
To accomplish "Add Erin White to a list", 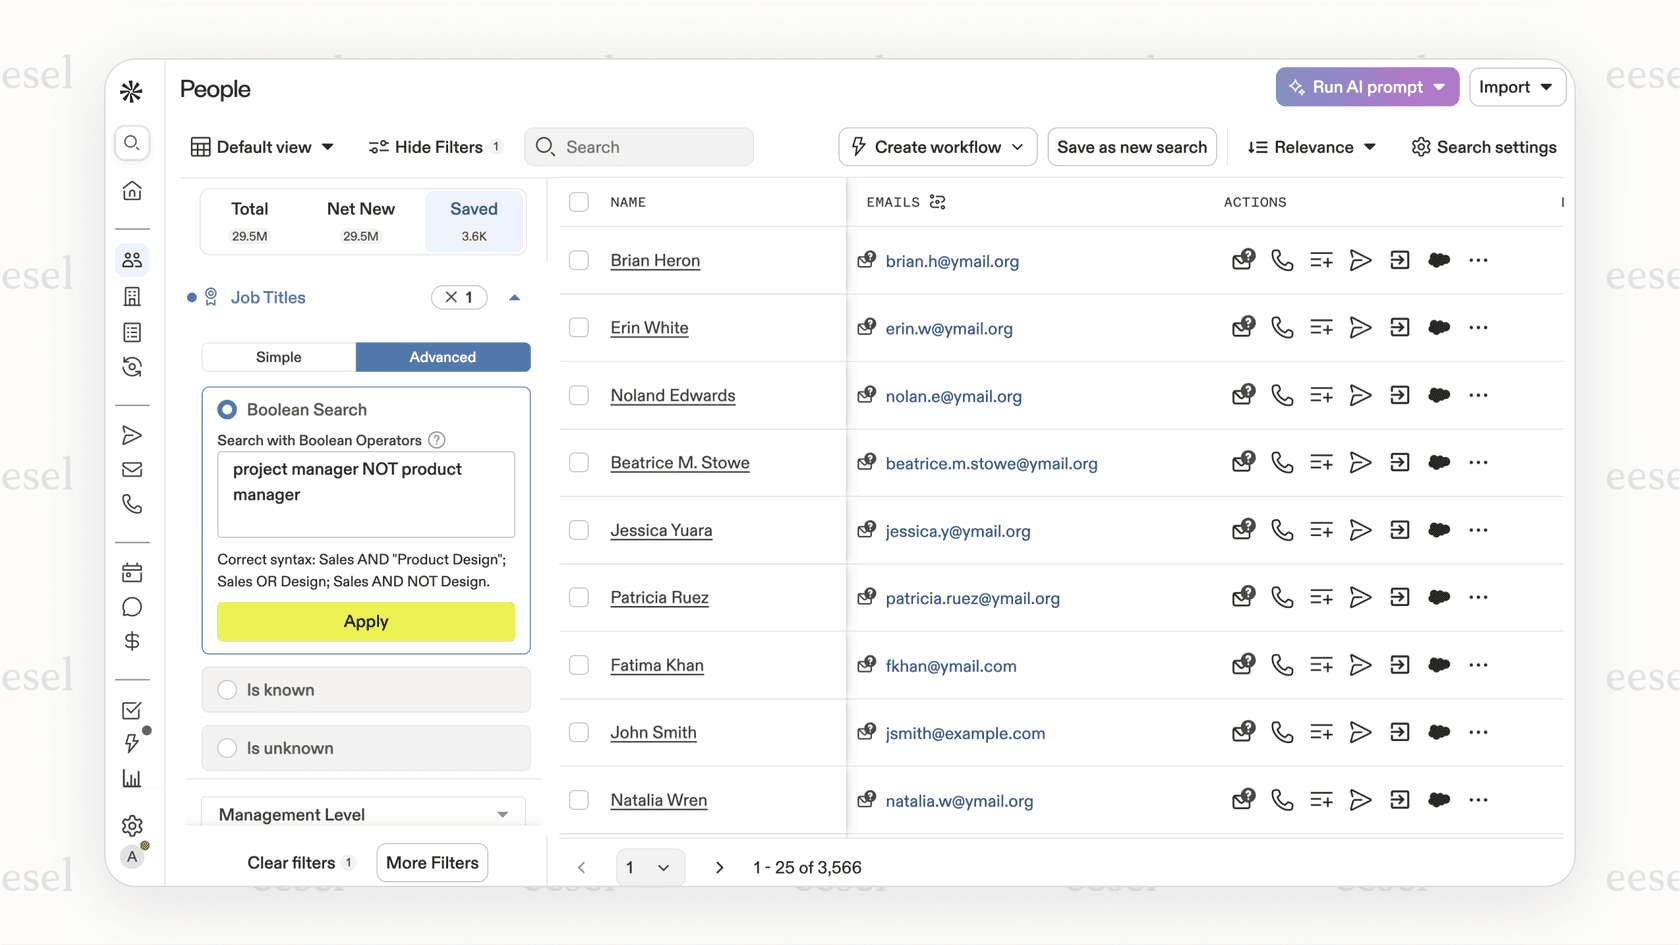I will click(1321, 327).
